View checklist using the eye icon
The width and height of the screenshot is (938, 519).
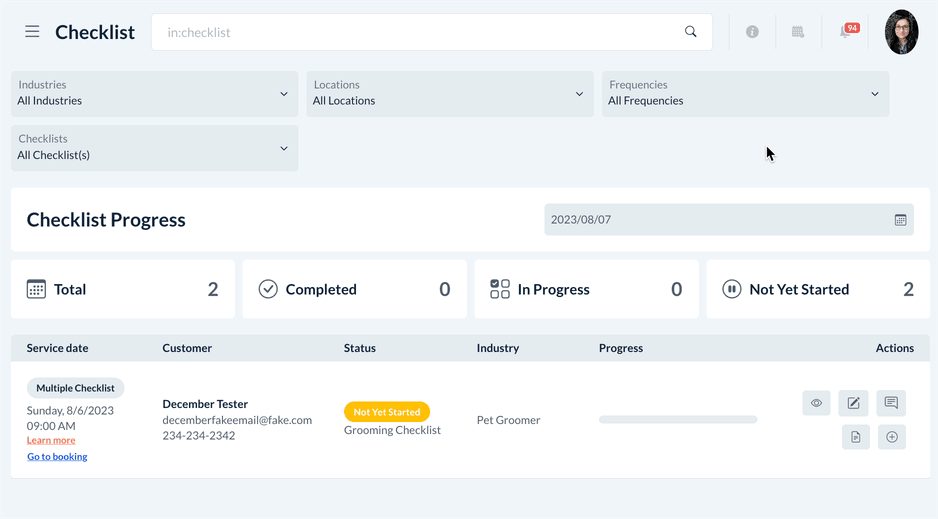(816, 403)
